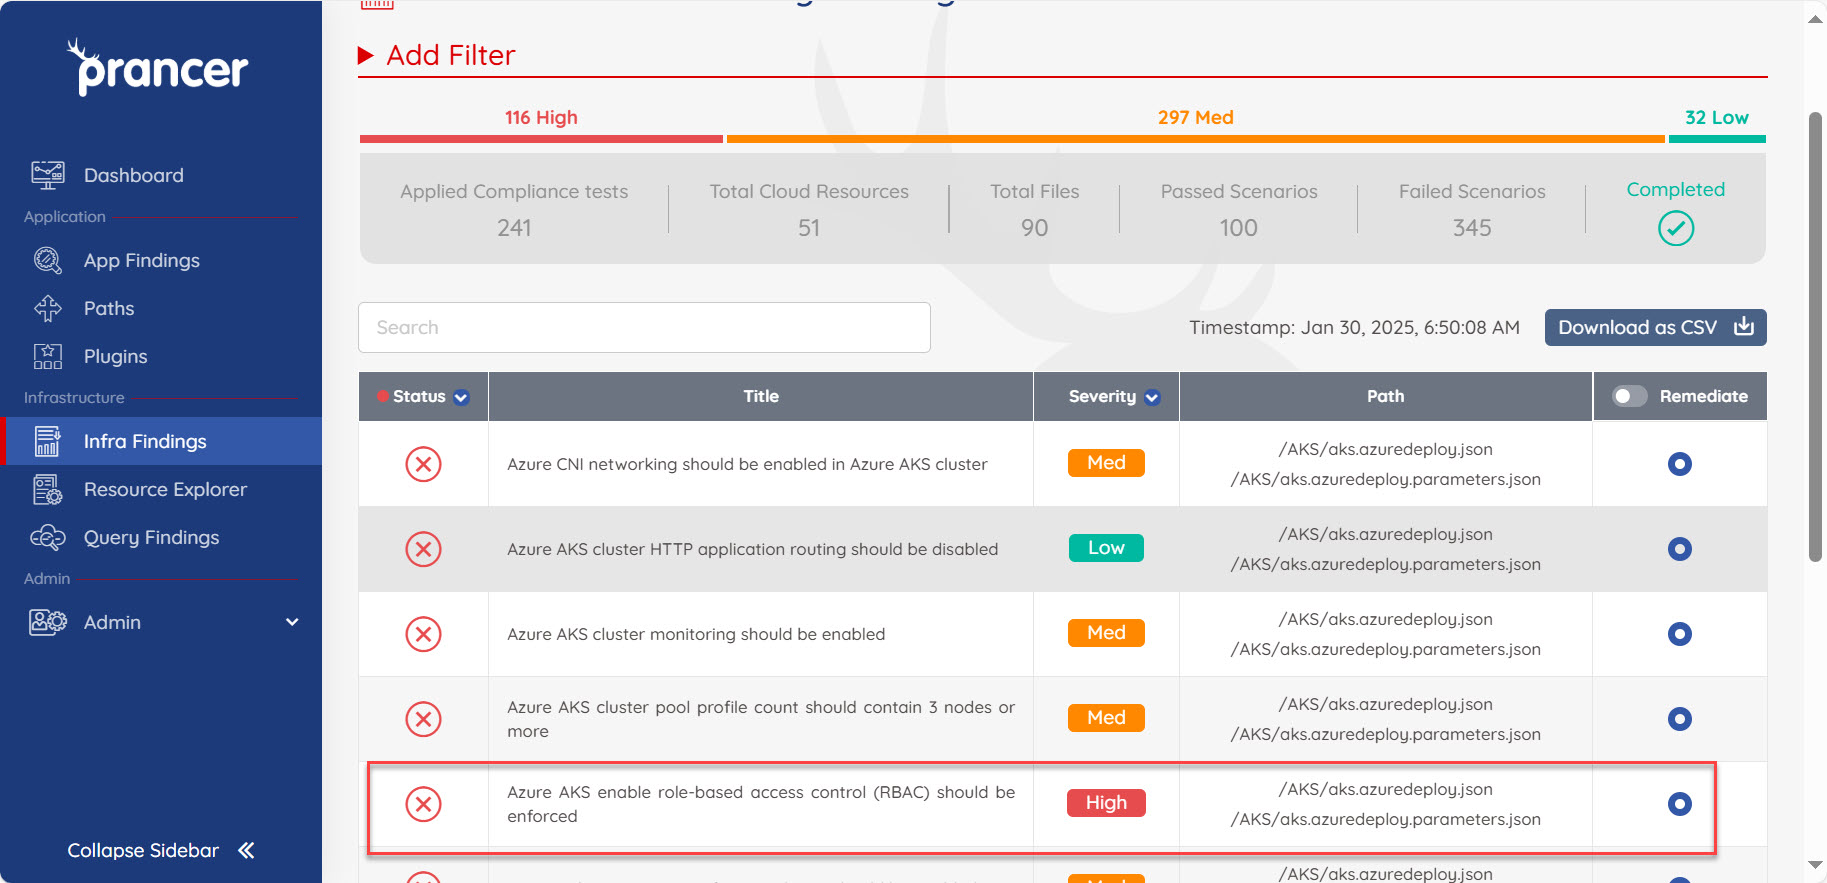The image size is (1827, 883).
Task: Click the 116 High severity count
Action: pos(541,117)
